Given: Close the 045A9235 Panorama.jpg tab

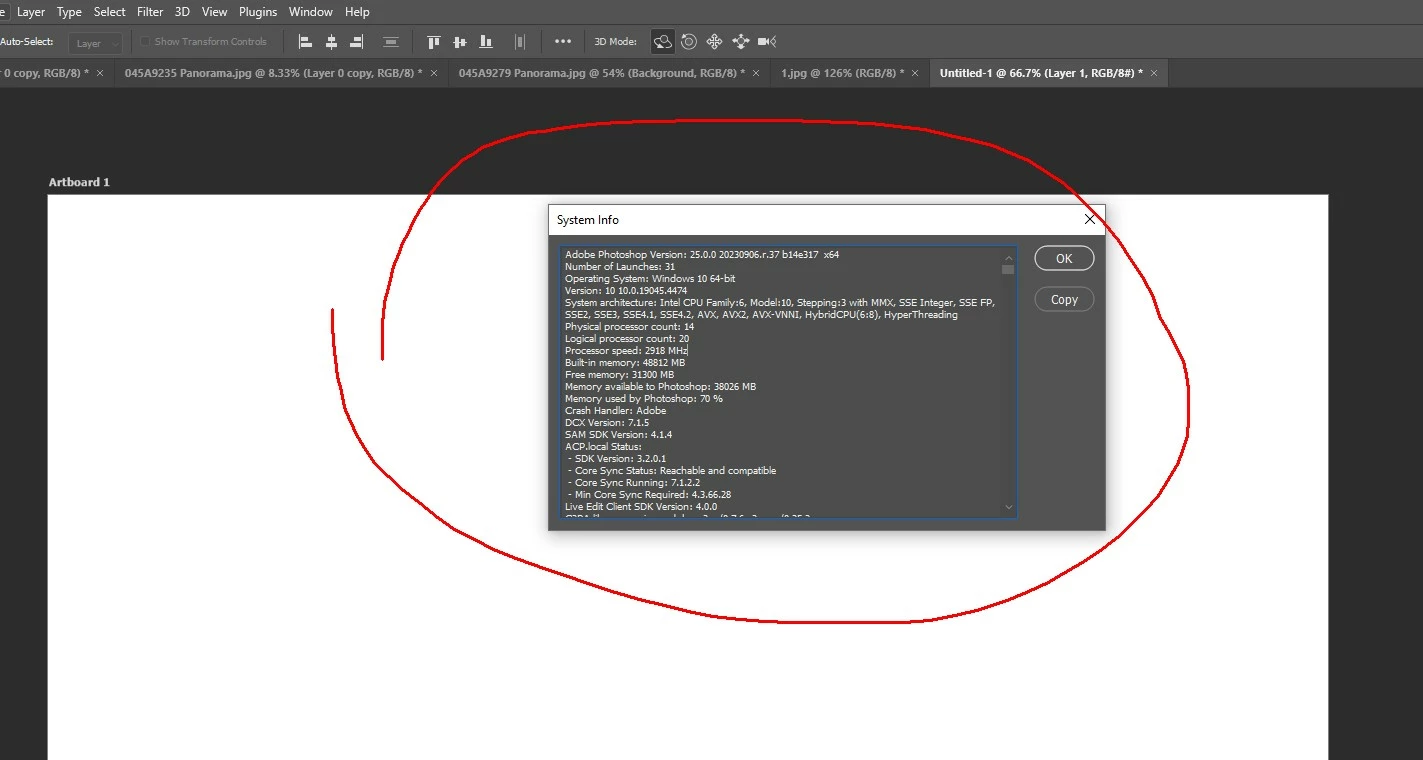Looking at the screenshot, I should click(x=434, y=73).
